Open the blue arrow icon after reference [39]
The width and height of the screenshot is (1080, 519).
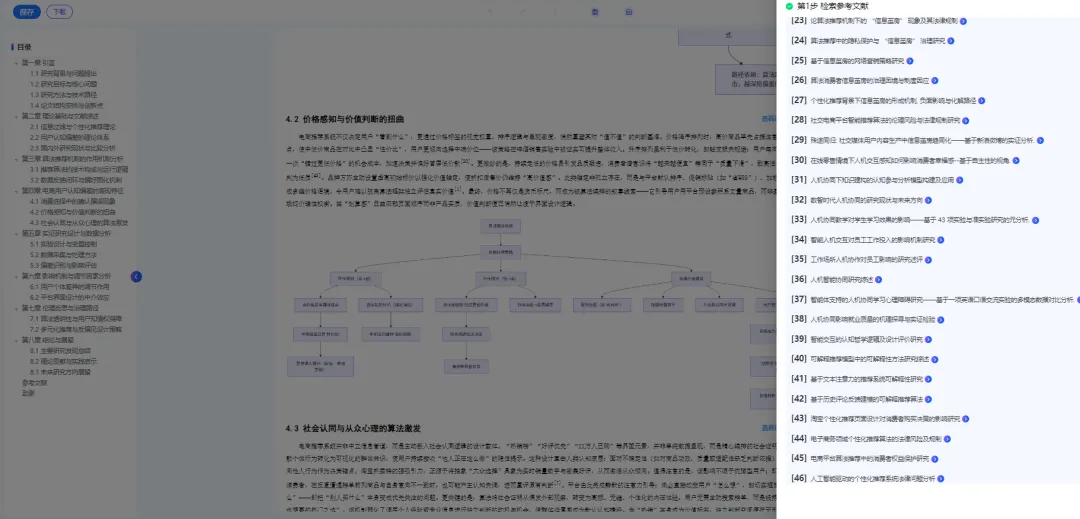click(928, 339)
